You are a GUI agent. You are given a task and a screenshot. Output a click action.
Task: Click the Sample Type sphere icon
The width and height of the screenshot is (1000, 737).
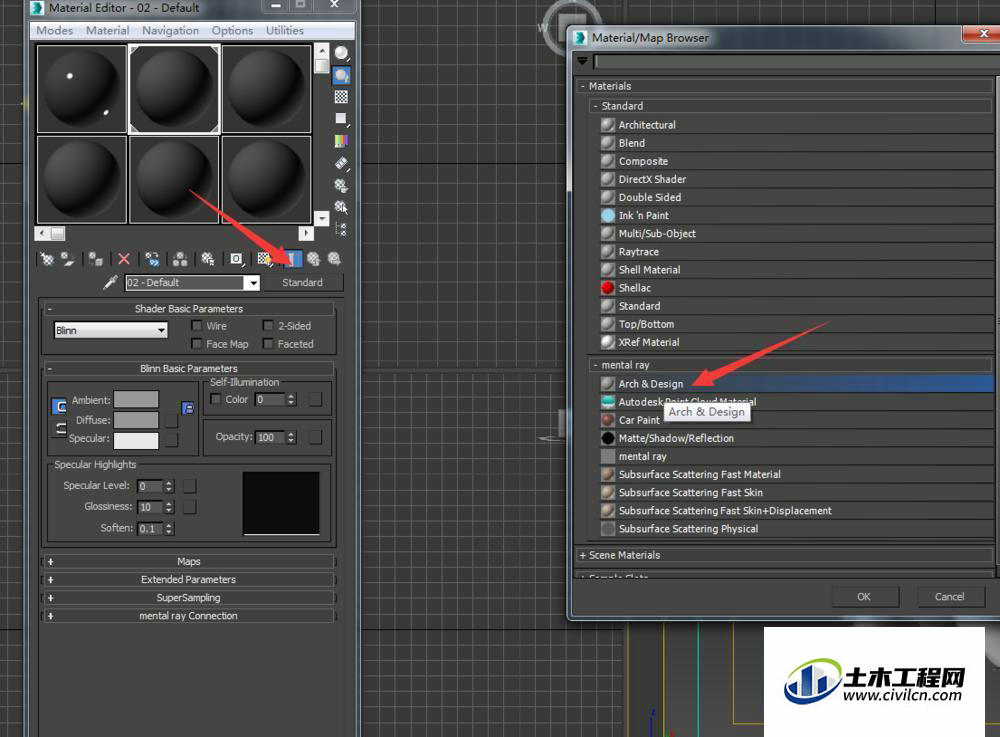pos(342,53)
